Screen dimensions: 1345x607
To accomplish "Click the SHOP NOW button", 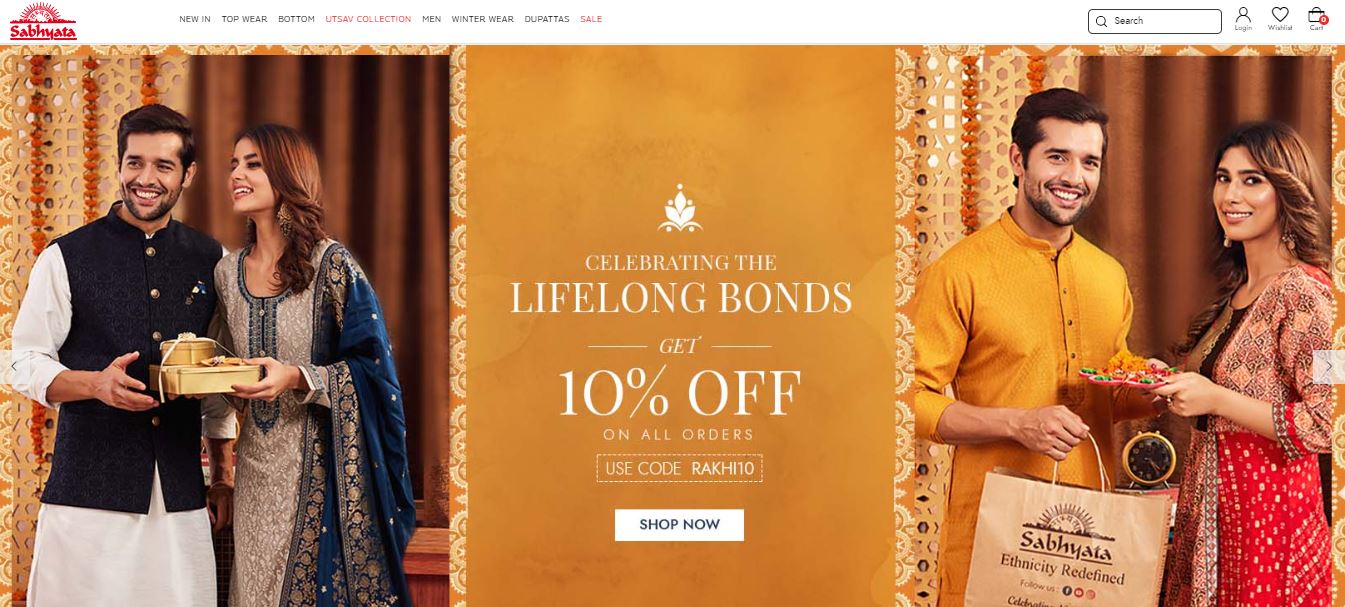I will point(679,525).
